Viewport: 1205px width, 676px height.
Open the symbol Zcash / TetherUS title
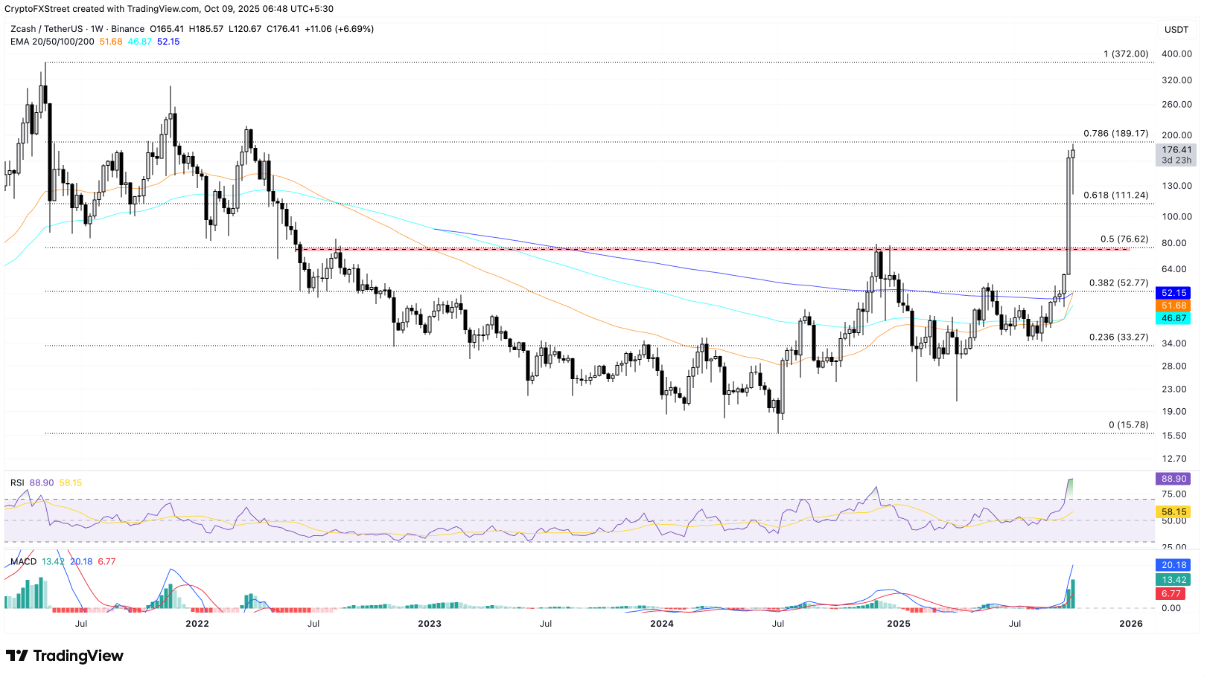47,29
